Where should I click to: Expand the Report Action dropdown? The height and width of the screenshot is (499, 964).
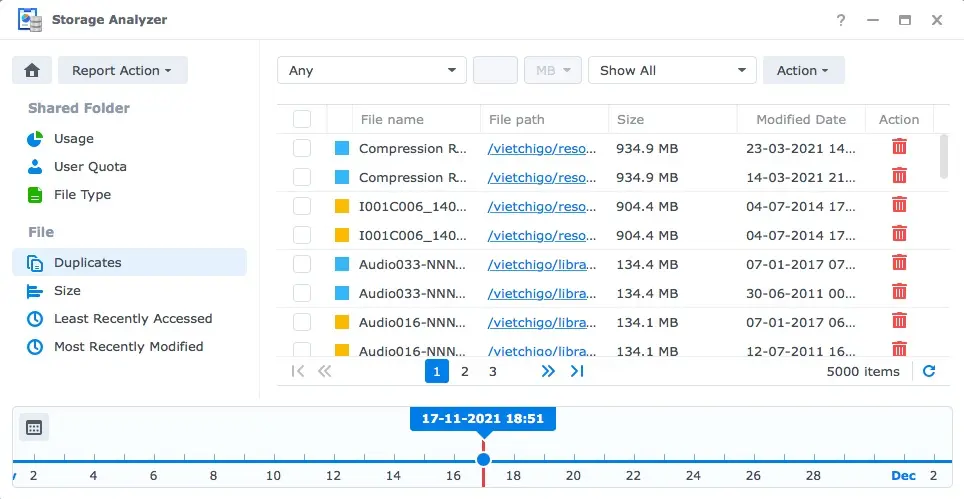(122, 71)
